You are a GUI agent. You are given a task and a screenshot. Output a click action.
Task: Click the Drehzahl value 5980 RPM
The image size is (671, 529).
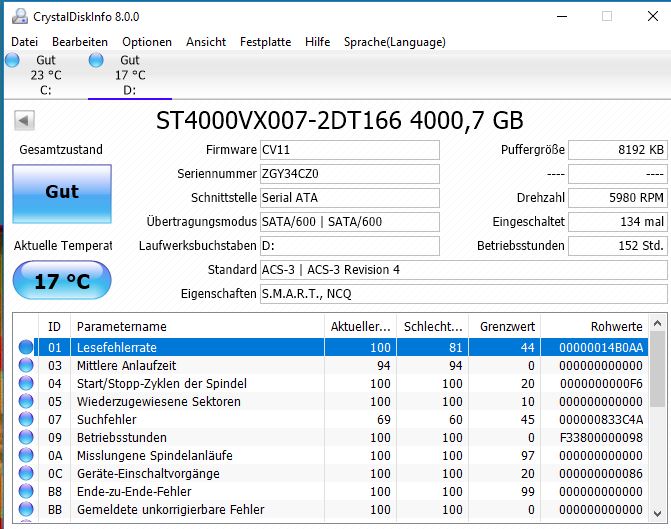point(618,198)
